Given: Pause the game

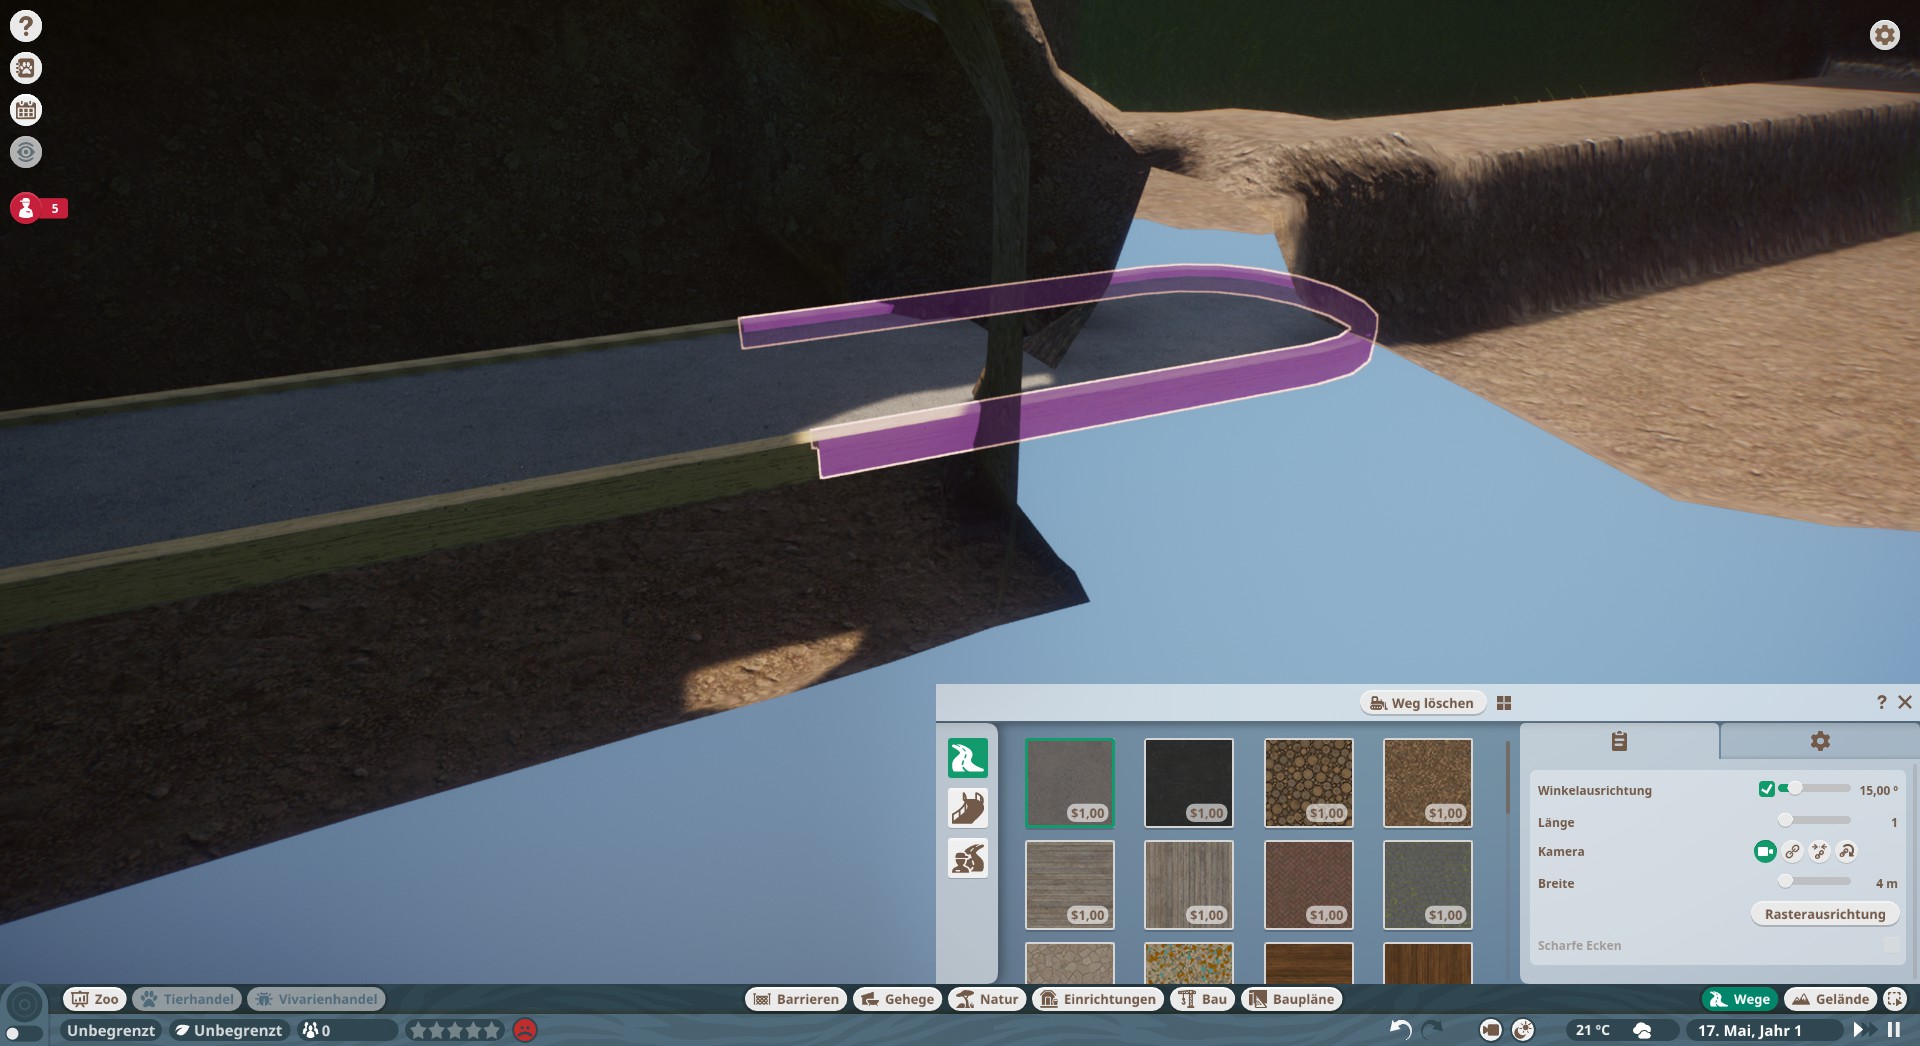Looking at the screenshot, I should click(1894, 1030).
